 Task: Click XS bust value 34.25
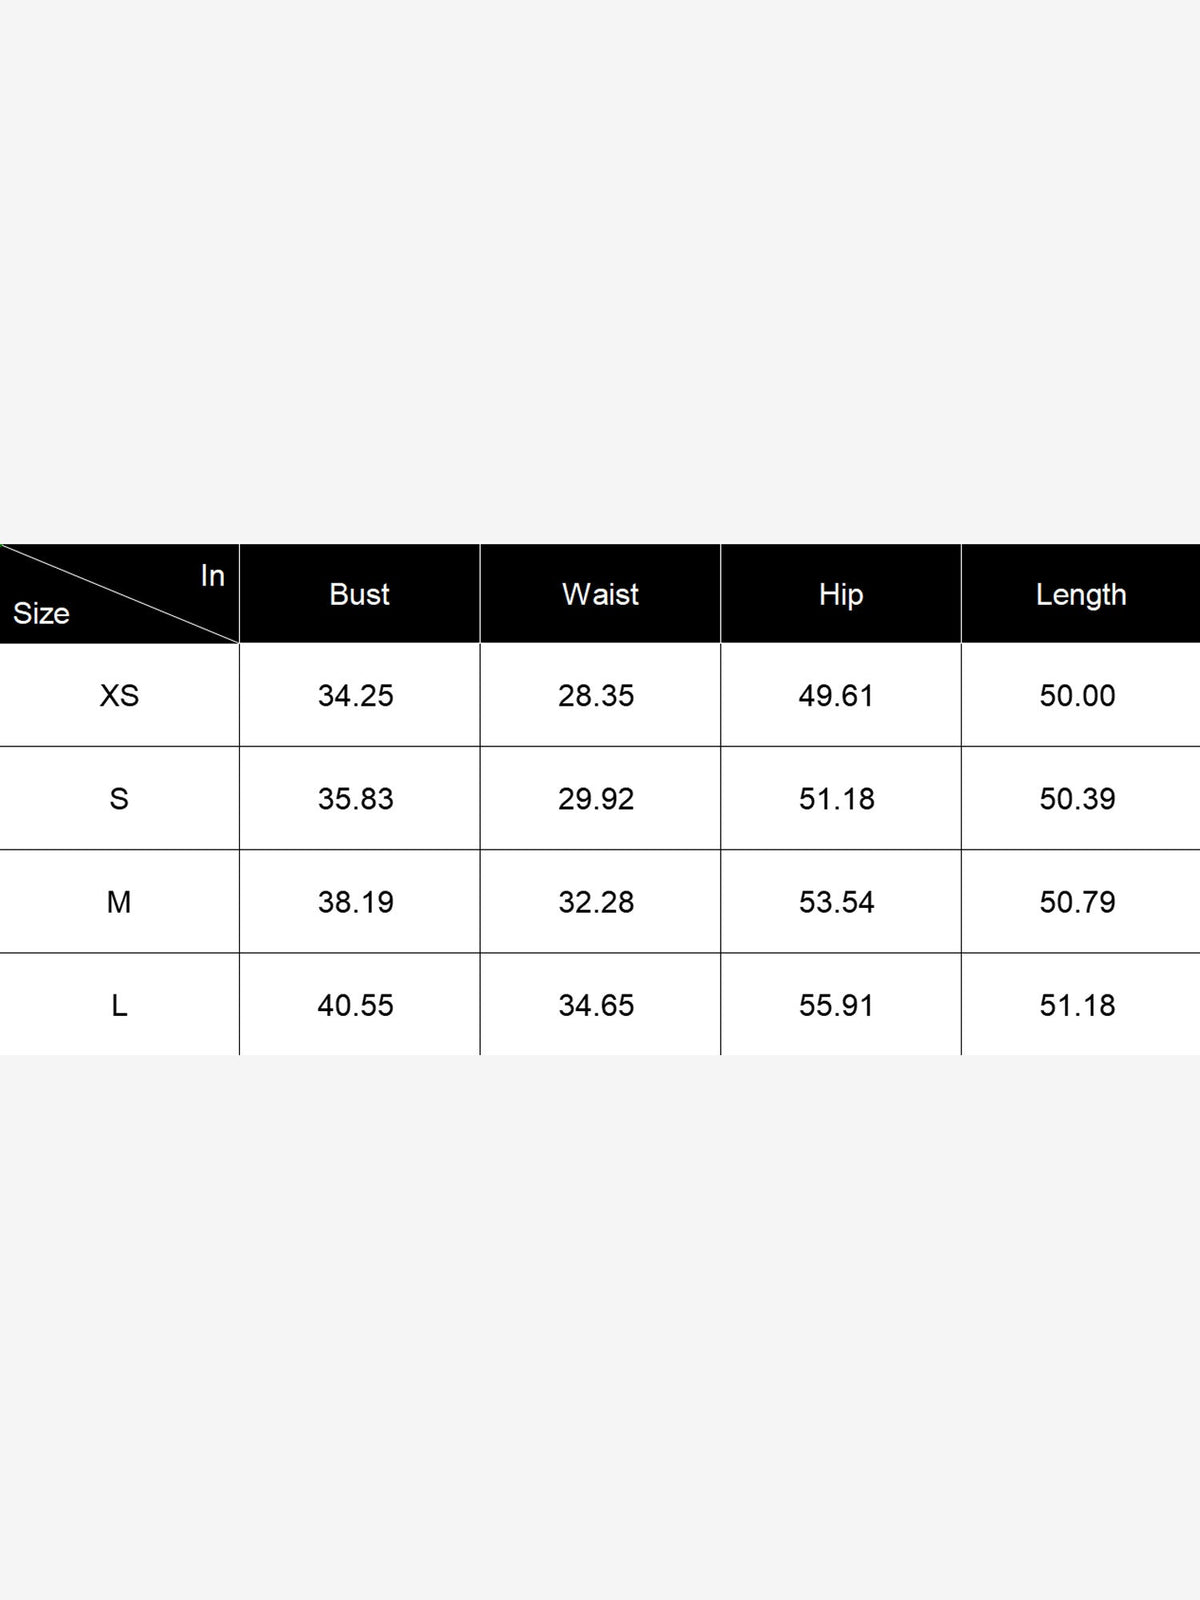coord(356,695)
